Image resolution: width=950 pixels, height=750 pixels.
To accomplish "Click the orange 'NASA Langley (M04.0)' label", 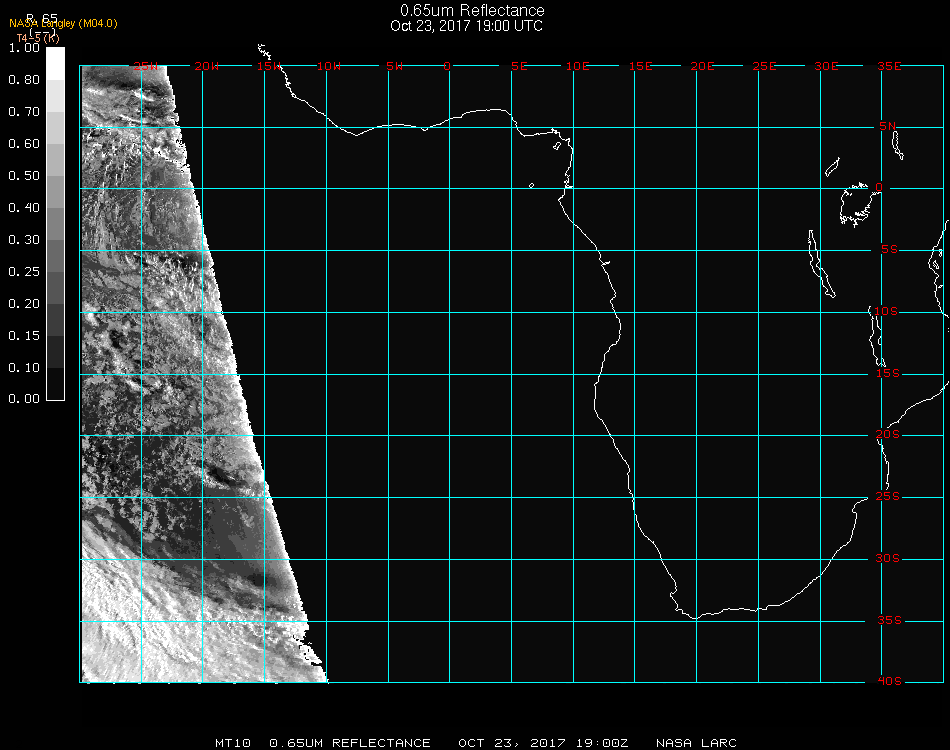I will [x=63, y=24].
